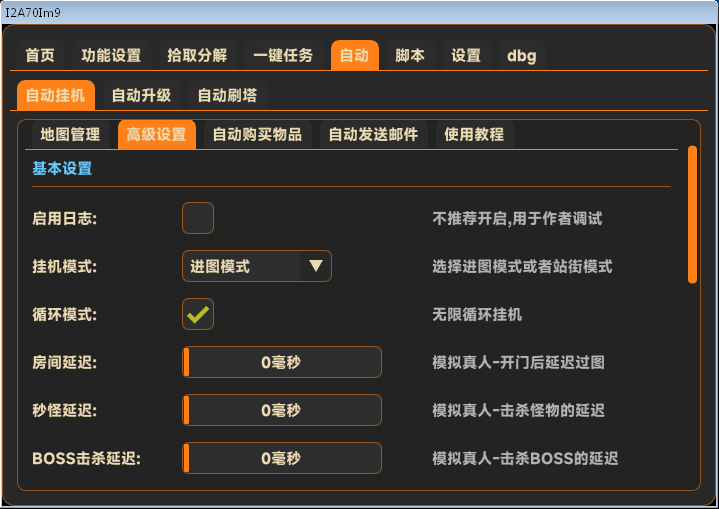719x509 pixels.
Task: Set the BOSS击杀延迟 slider
Action: pos(281,458)
